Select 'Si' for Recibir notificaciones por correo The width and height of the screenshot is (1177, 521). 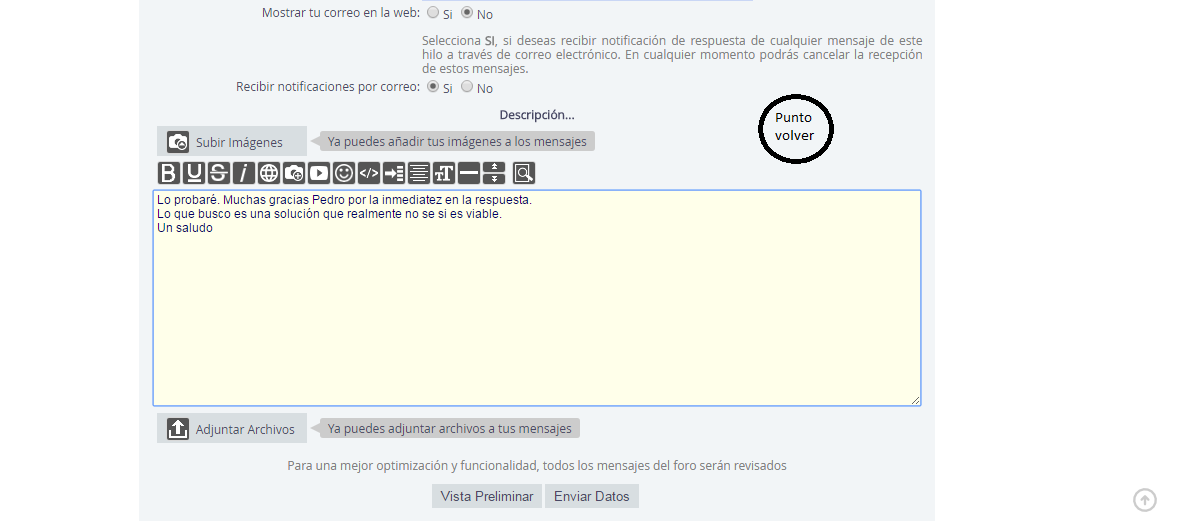click(x=433, y=87)
